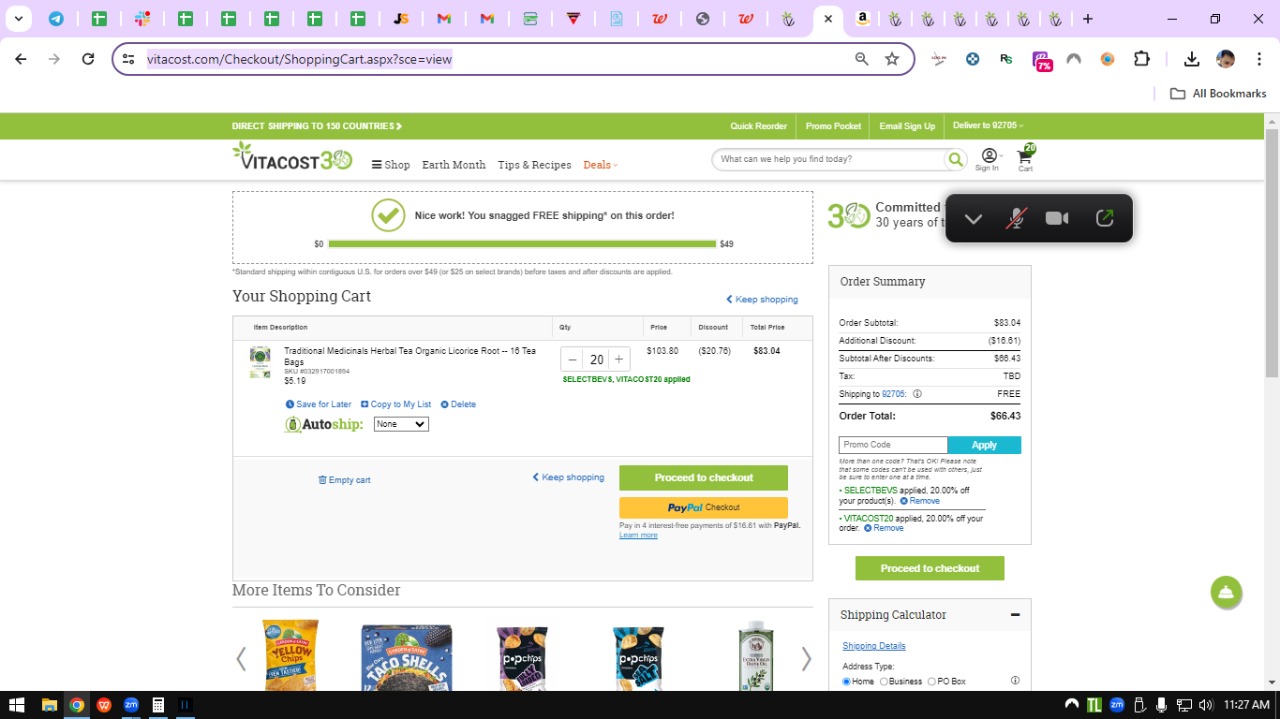Bookmark this page with the star icon
The image size is (1280, 719).
point(892,59)
